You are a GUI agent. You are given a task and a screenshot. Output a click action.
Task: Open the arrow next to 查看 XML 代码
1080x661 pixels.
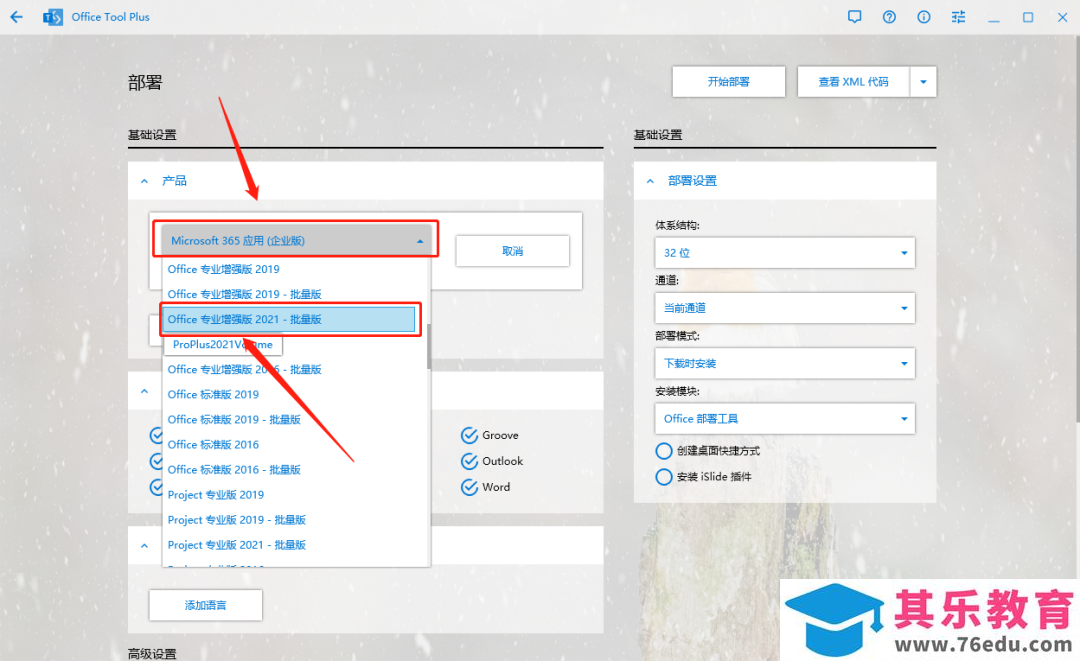923,82
